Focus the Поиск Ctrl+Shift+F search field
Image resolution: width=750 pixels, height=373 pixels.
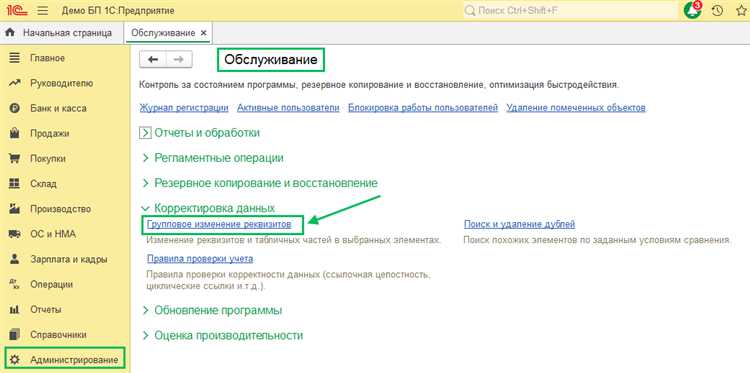point(570,11)
